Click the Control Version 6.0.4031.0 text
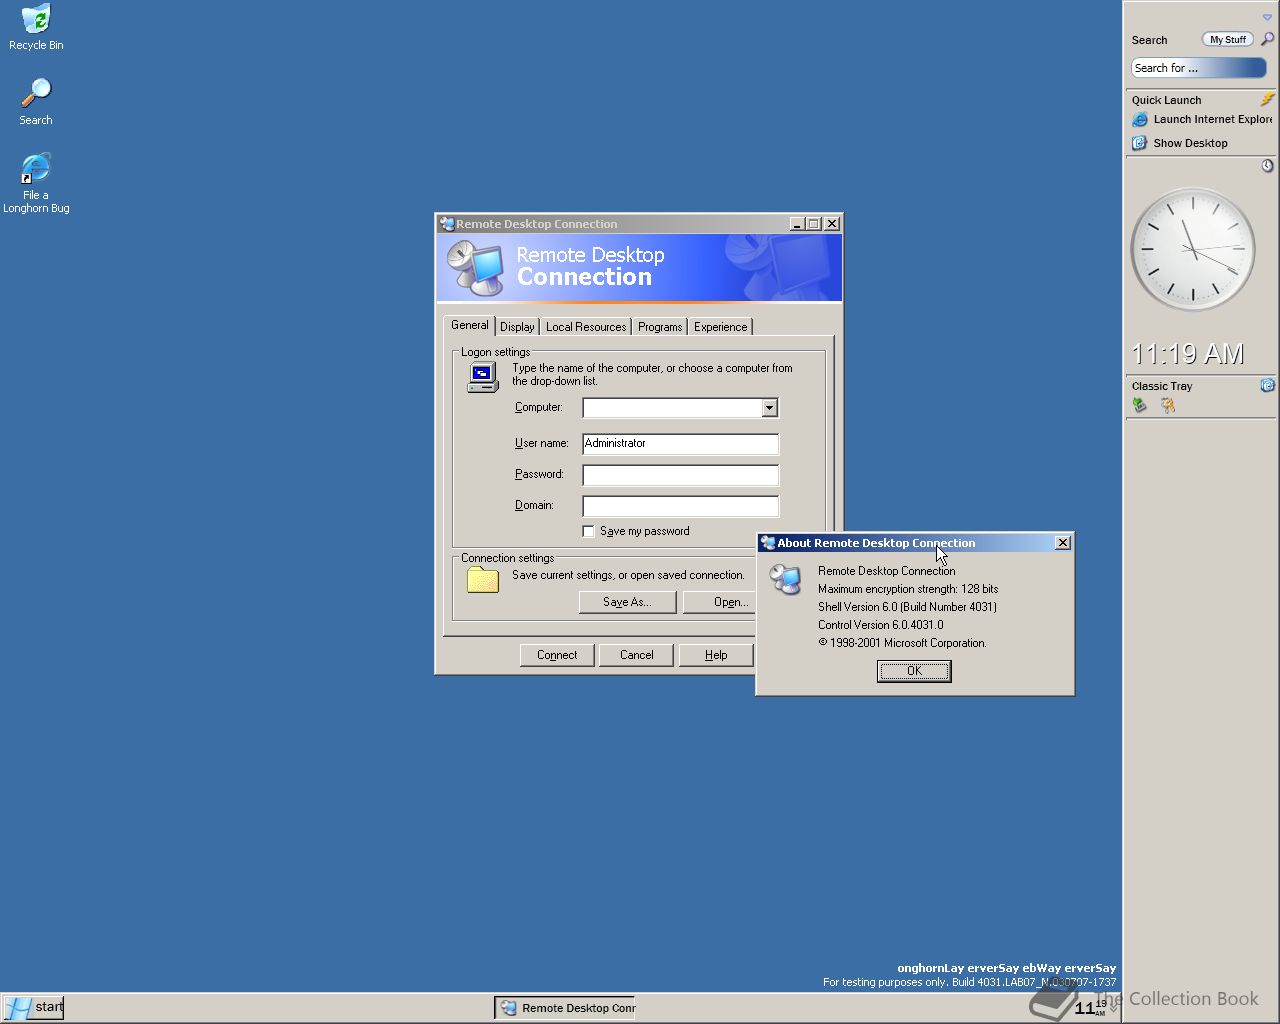The height and width of the screenshot is (1024, 1280). click(880, 625)
